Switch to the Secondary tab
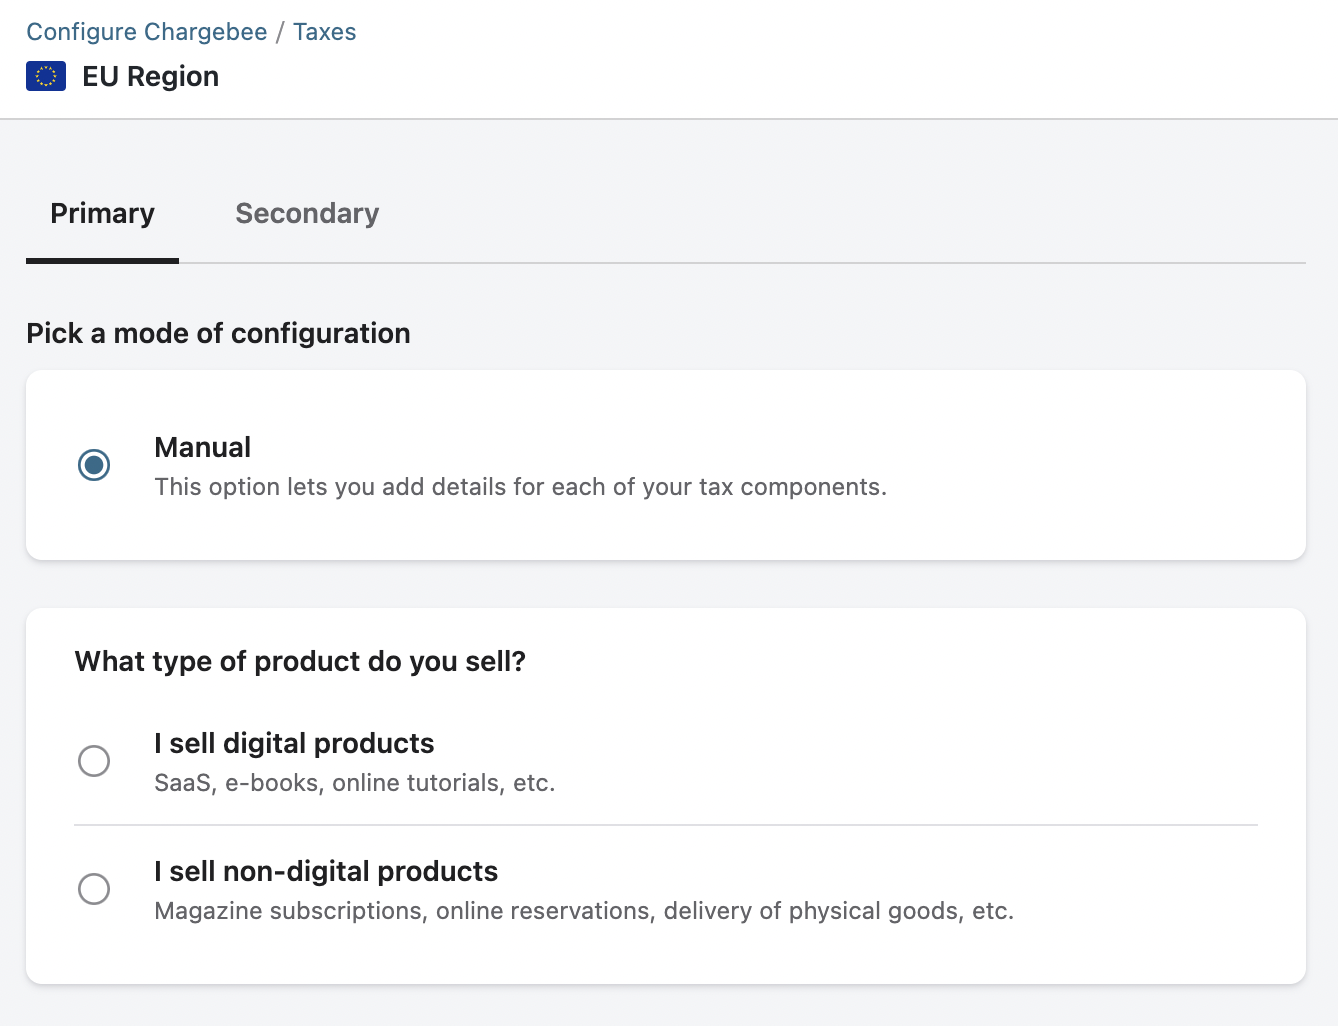This screenshot has width=1338, height=1026. click(x=307, y=214)
